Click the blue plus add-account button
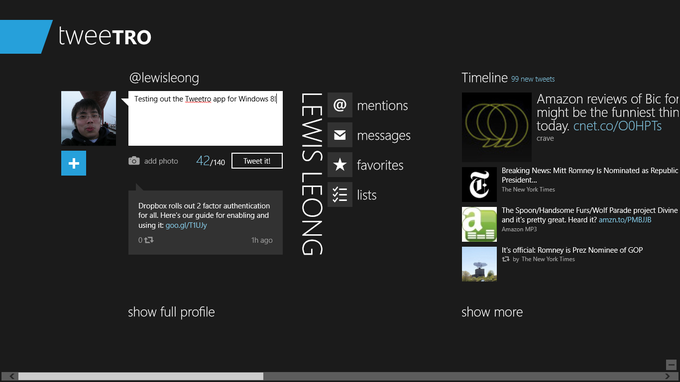The image size is (680, 382). (73, 163)
